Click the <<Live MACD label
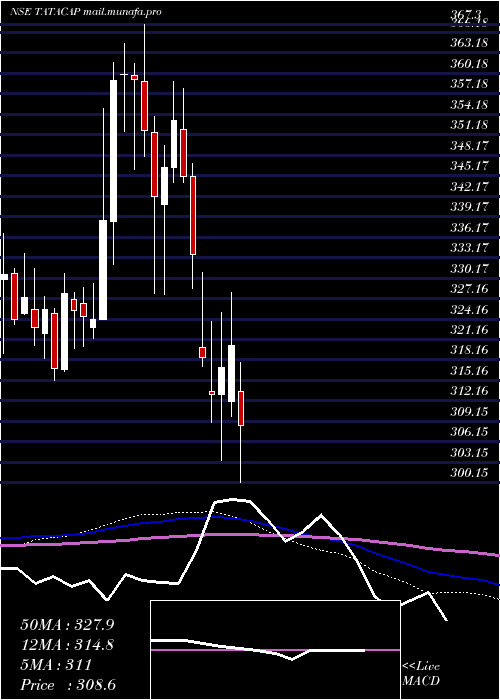 (421, 673)
